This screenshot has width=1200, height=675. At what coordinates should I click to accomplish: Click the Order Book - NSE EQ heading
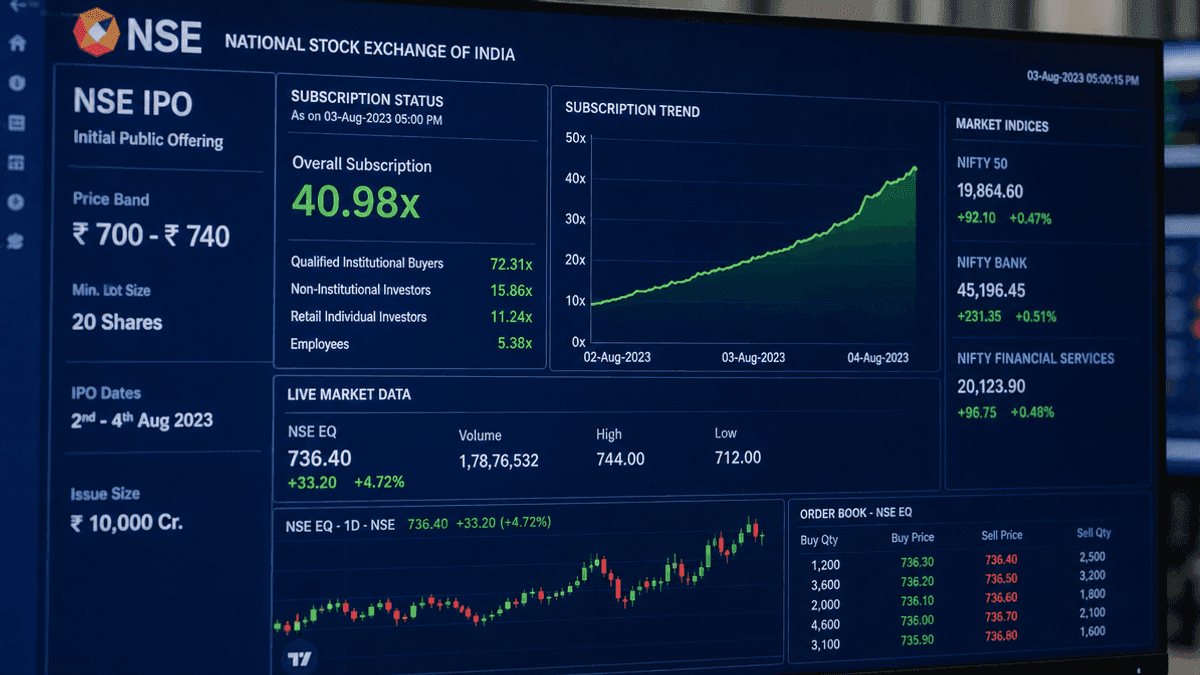click(856, 513)
